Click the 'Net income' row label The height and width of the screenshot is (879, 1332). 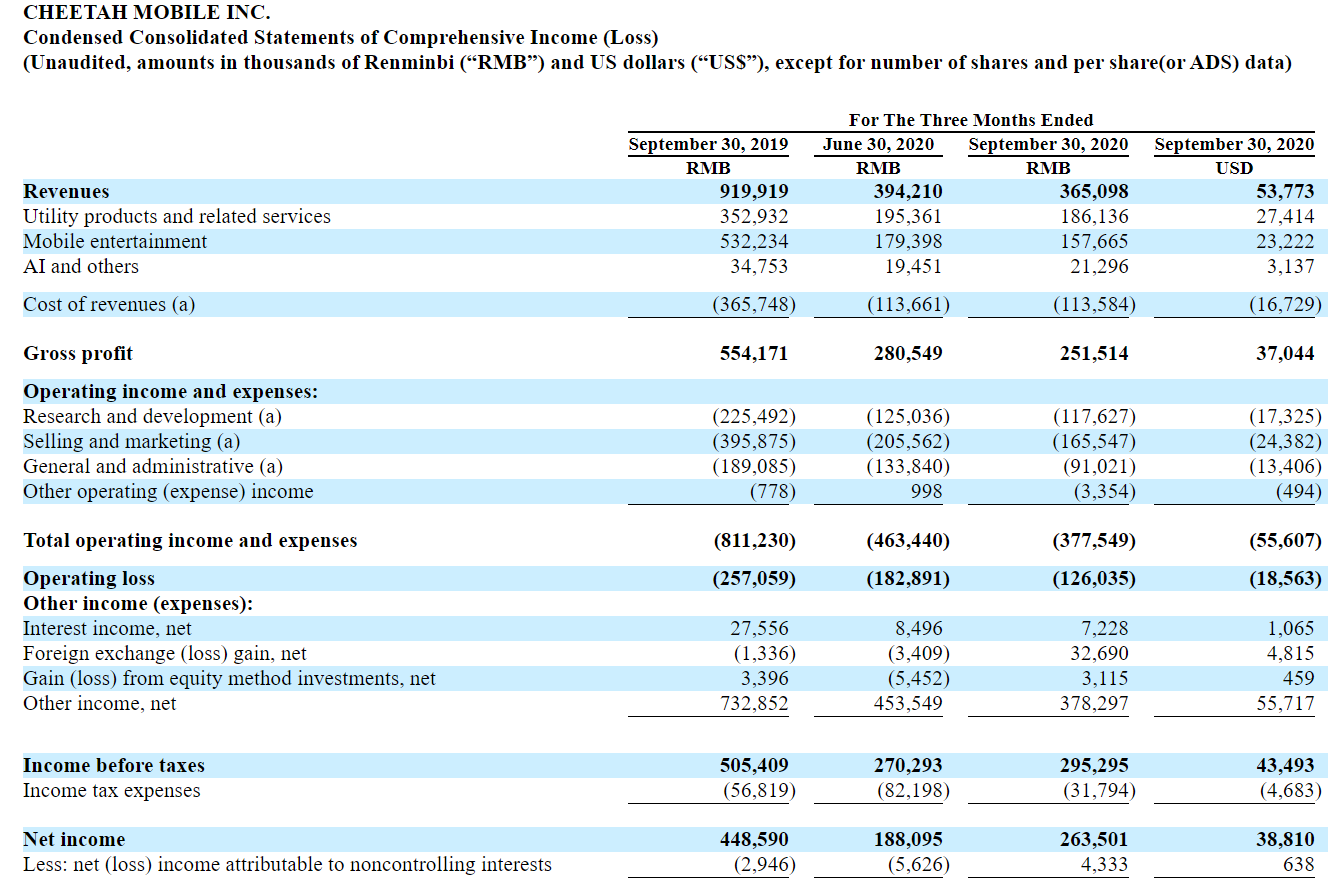point(74,839)
